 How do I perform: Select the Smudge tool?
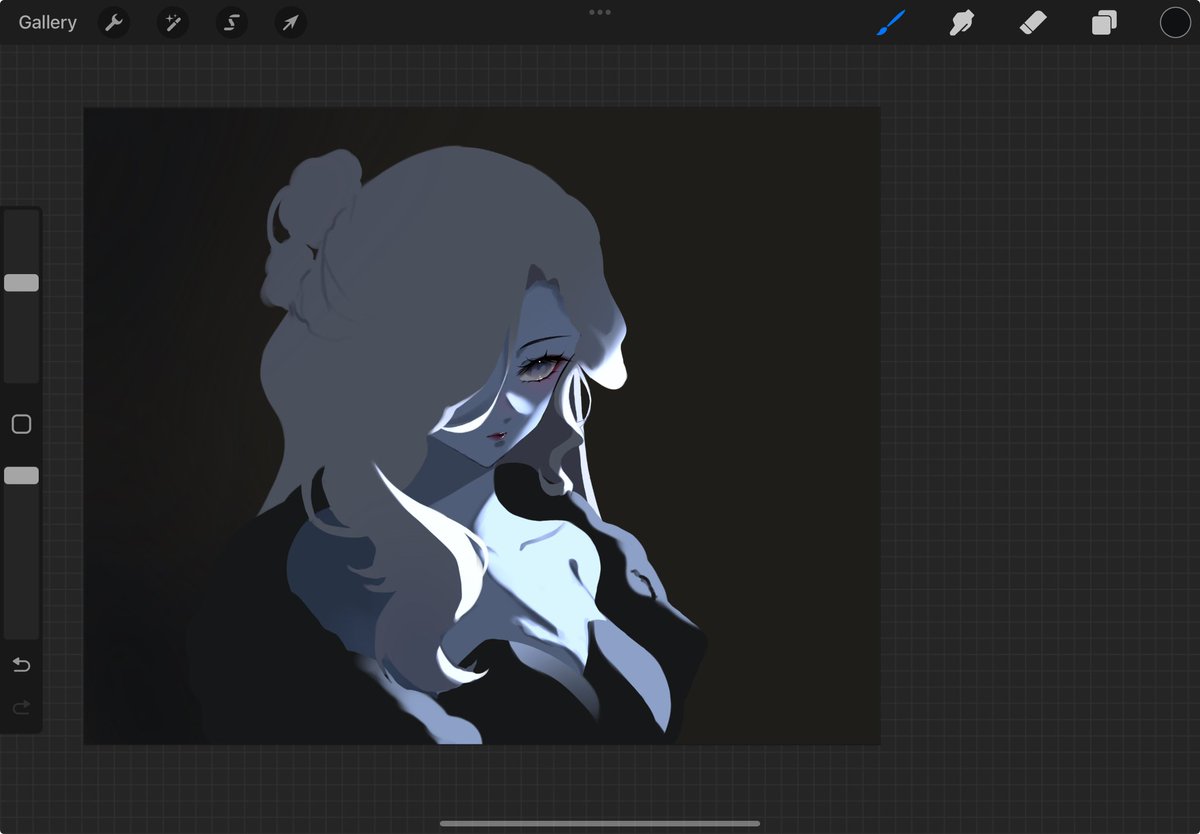click(961, 22)
